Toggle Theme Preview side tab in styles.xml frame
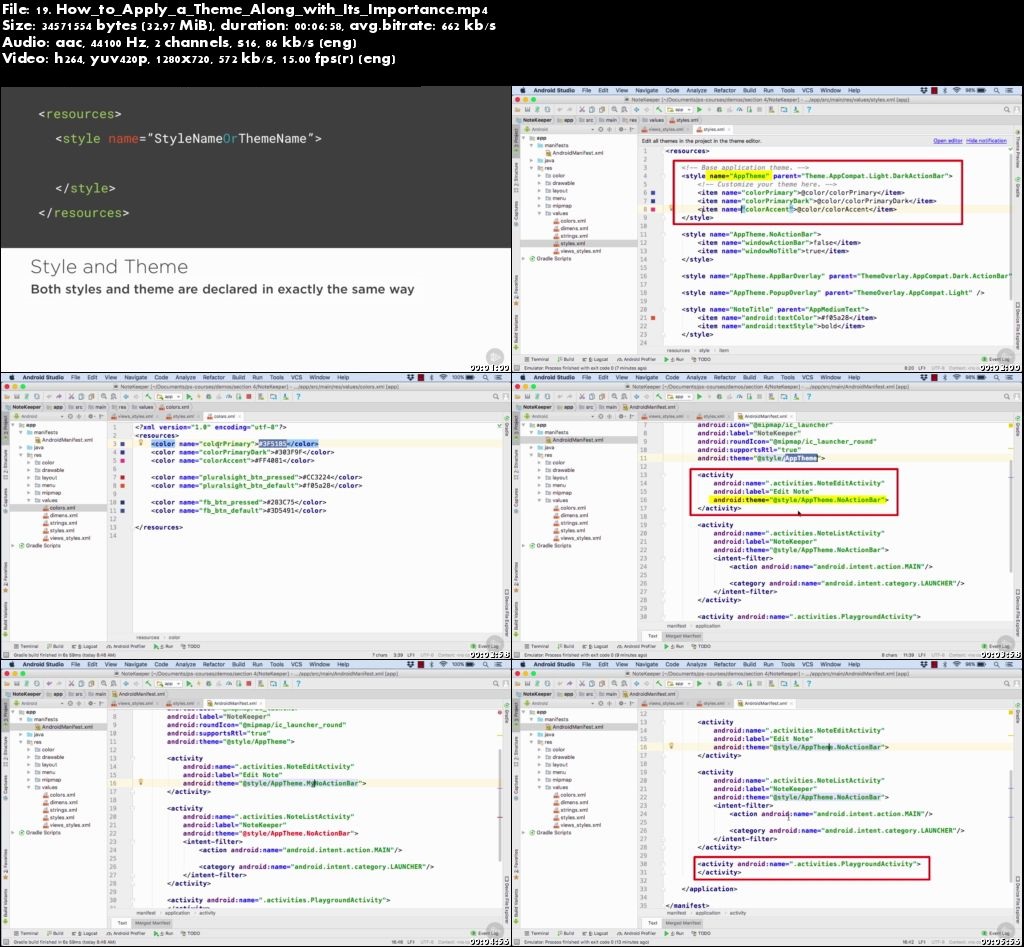Viewport: 1024px width, 947px height. coord(1018,149)
